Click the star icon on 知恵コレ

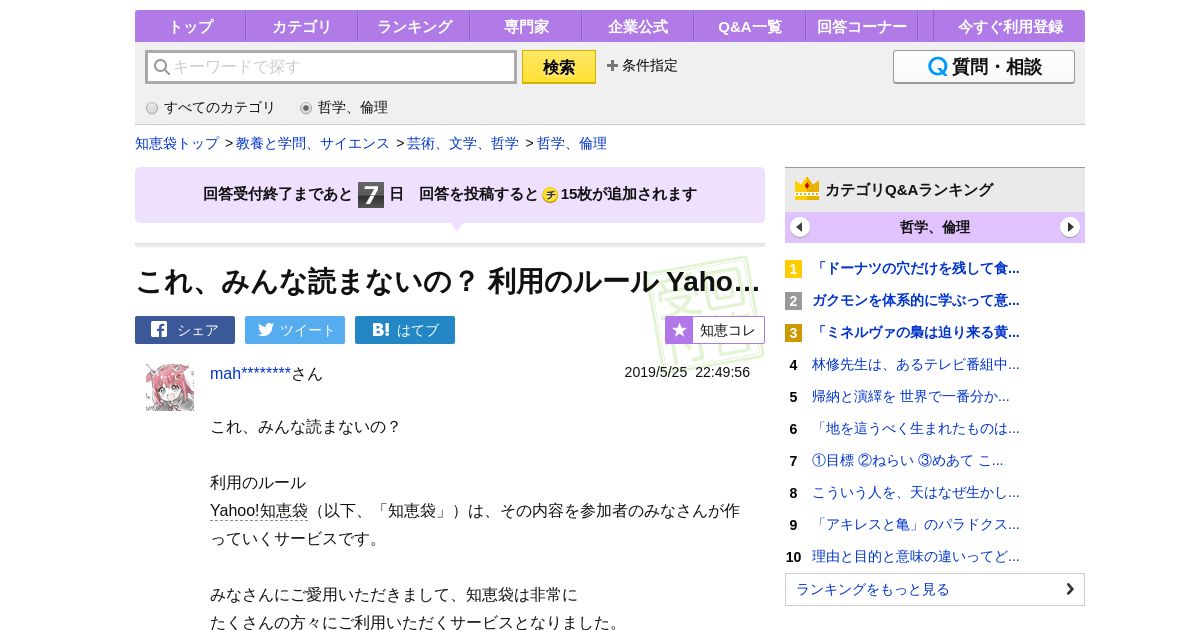point(679,330)
